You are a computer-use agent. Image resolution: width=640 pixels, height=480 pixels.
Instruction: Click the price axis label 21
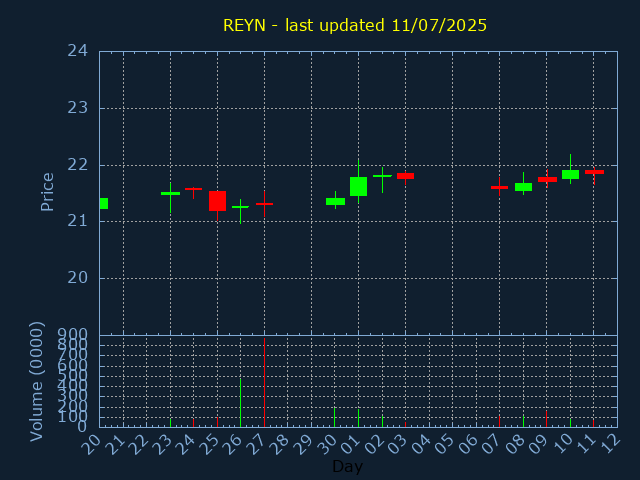[x=78, y=221]
